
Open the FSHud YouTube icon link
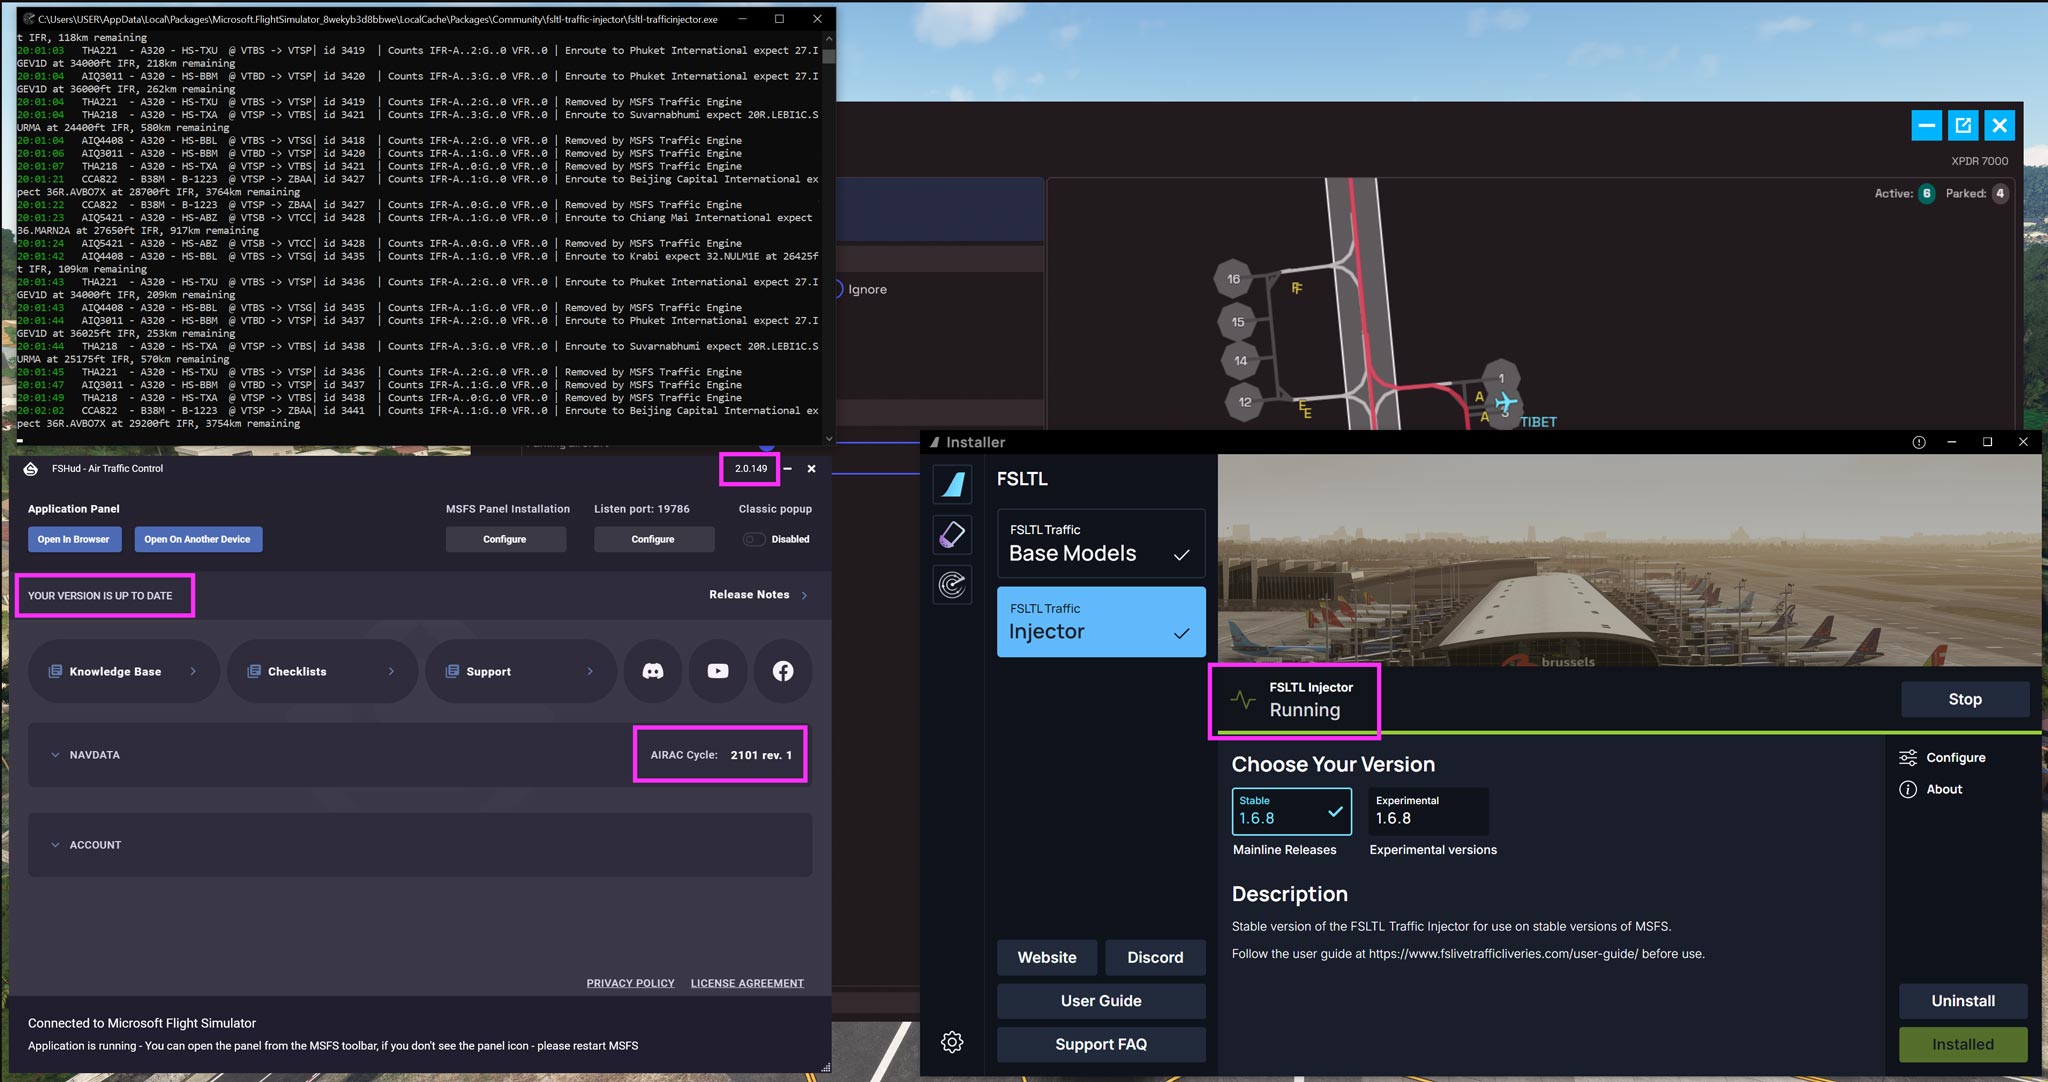[x=718, y=671]
